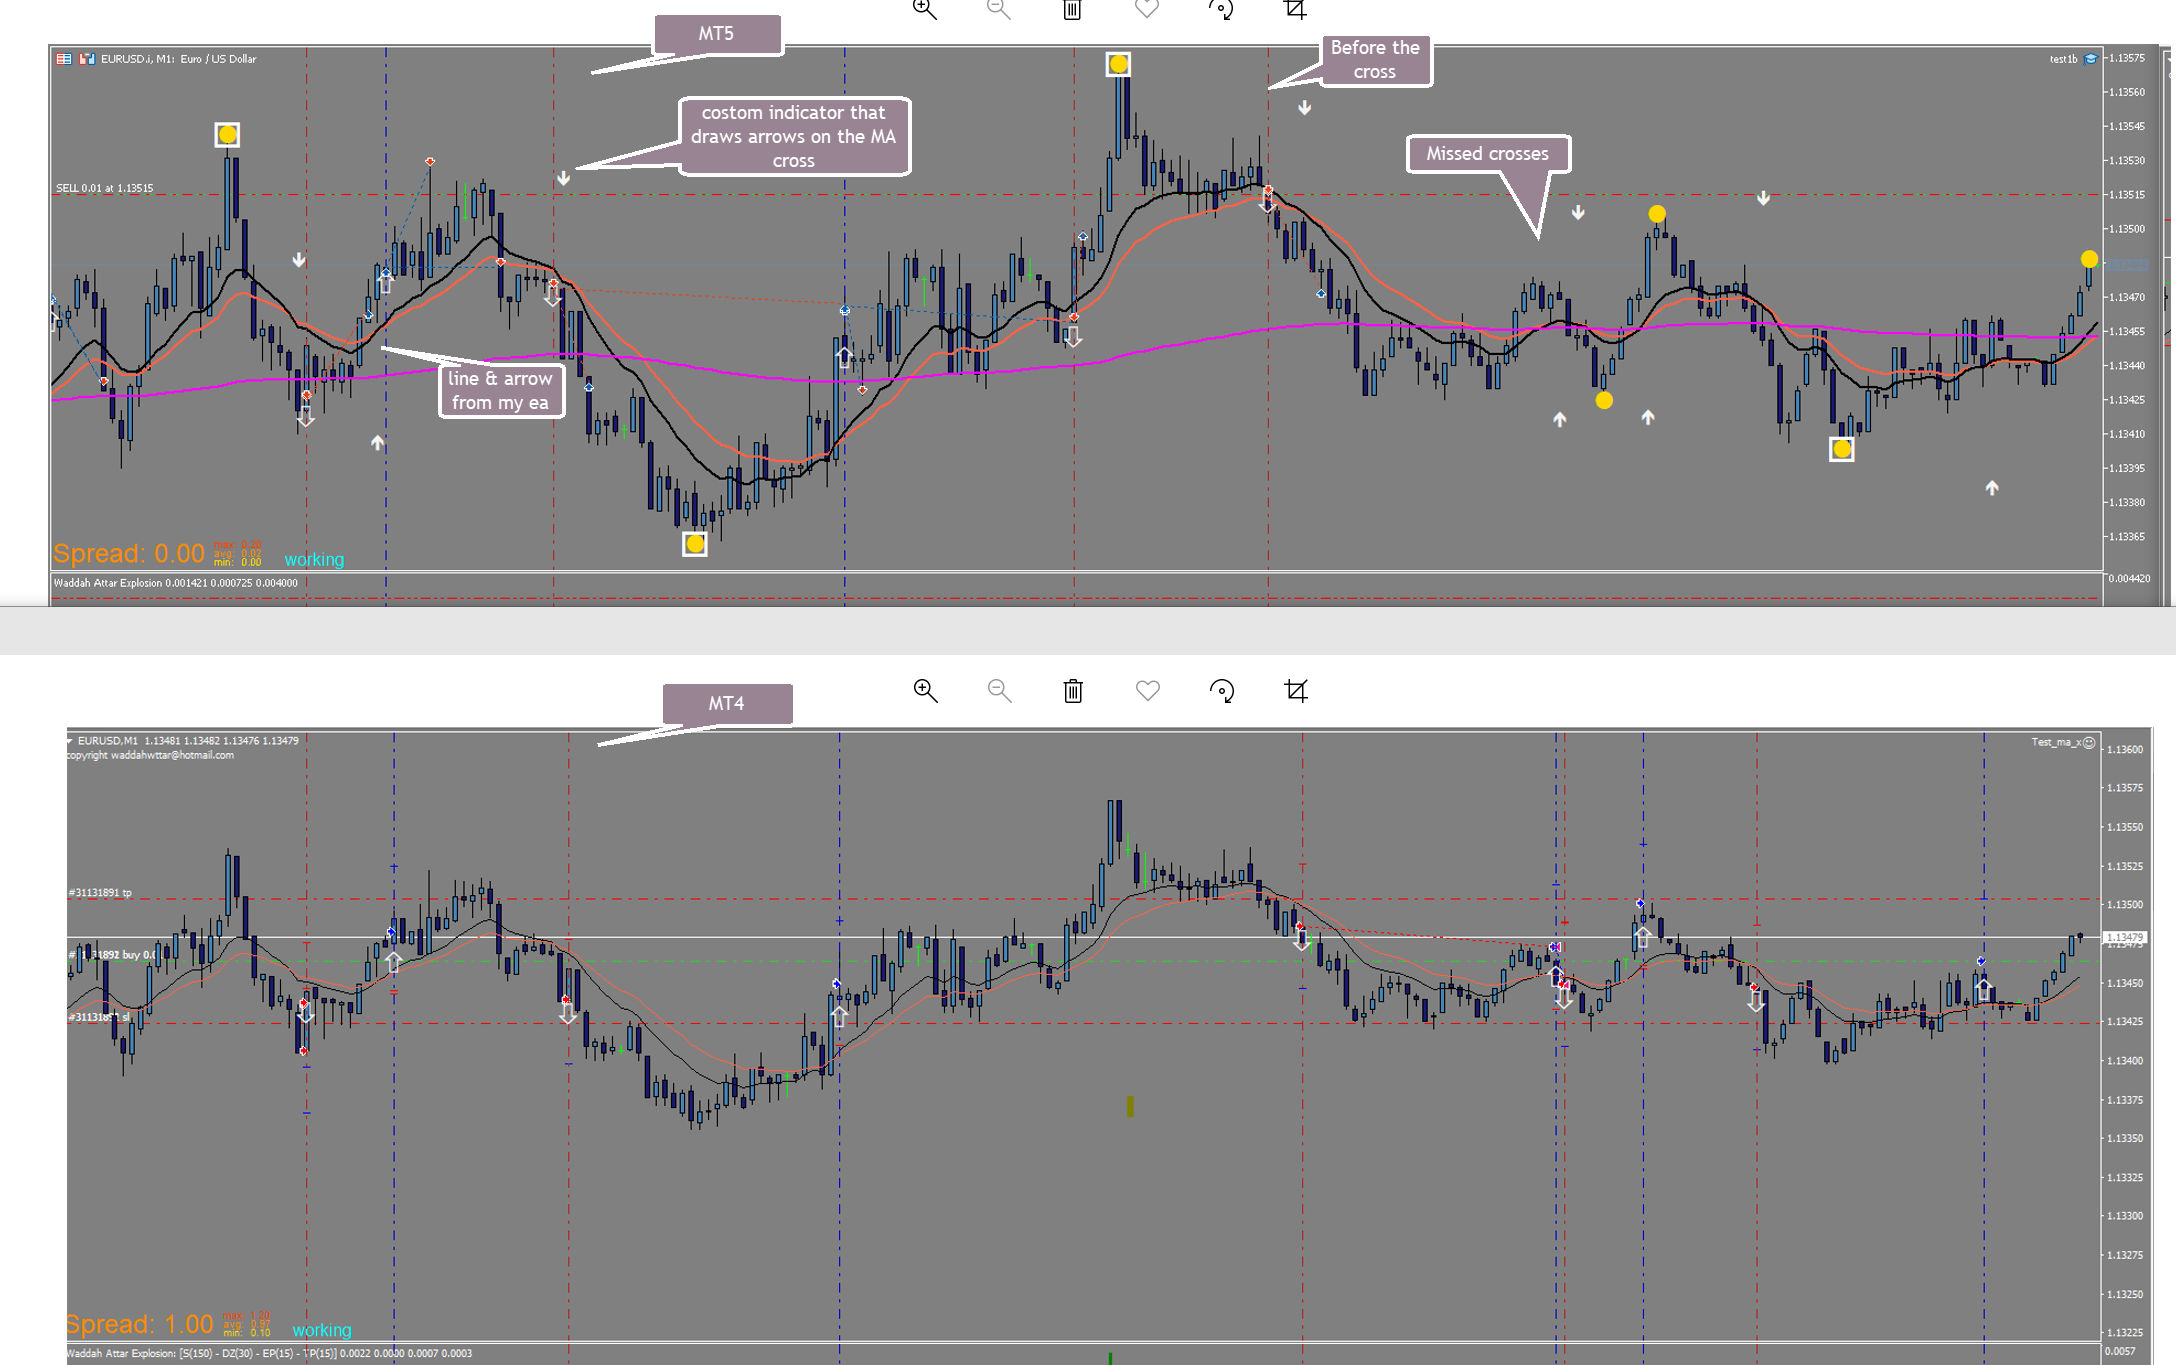Favorite the MT4 chart image with heart icon
Viewport: 2176px width, 1365px height.
click(1147, 690)
